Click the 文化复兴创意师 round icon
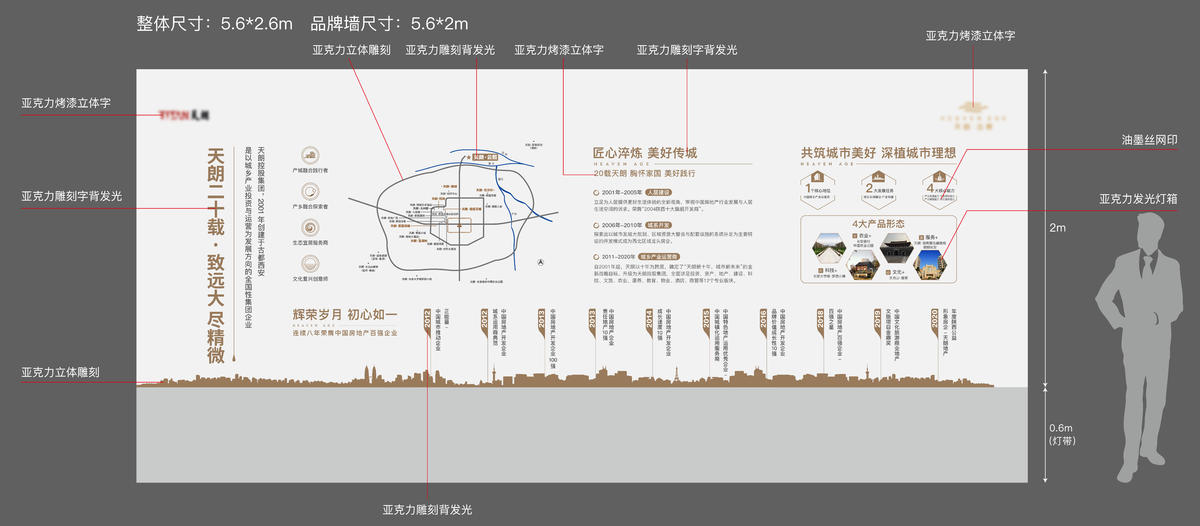The height and width of the screenshot is (526, 1200). pyautogui.click(x=311, y=265)
